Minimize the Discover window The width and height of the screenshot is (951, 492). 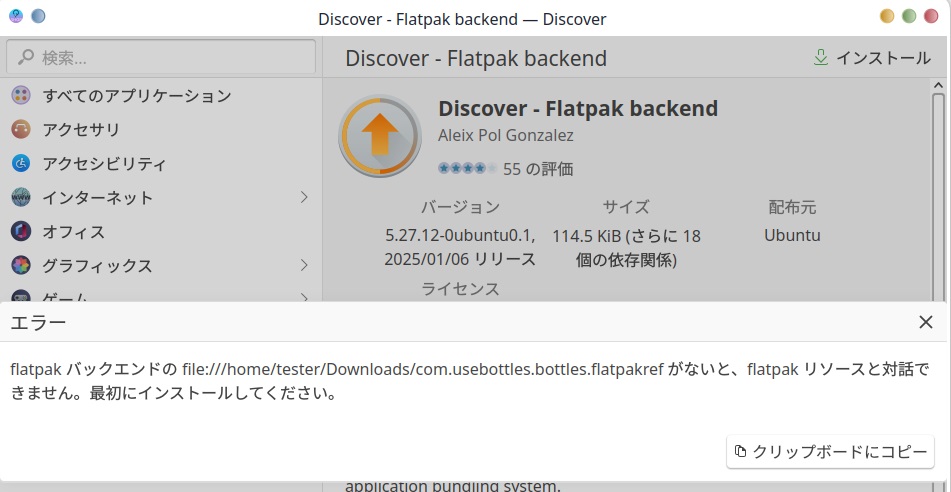pyautogui.click(x=887, y=17)
